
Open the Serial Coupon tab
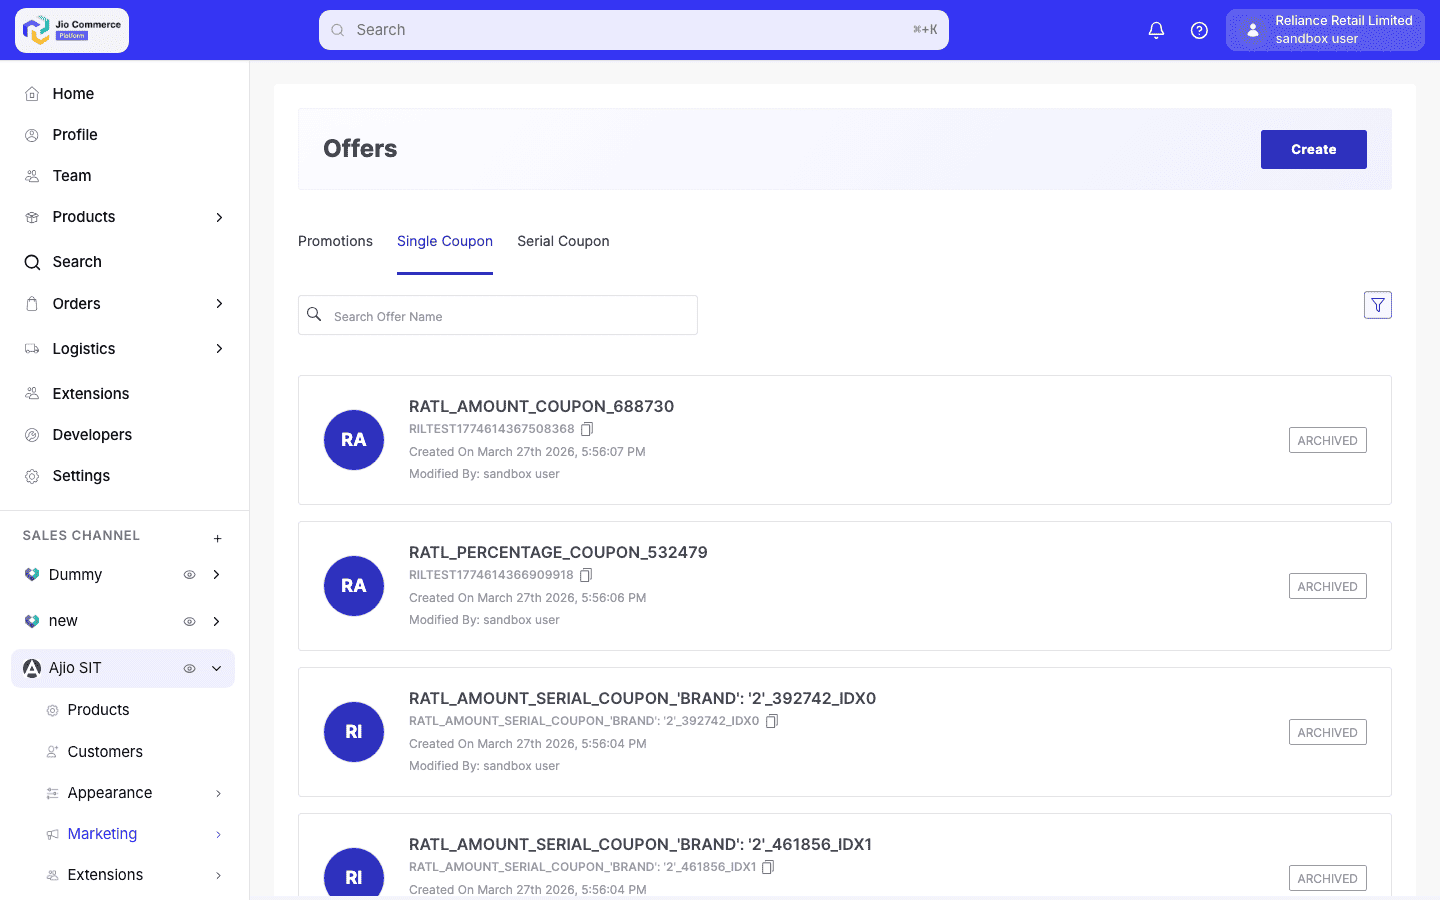[563, 241]
